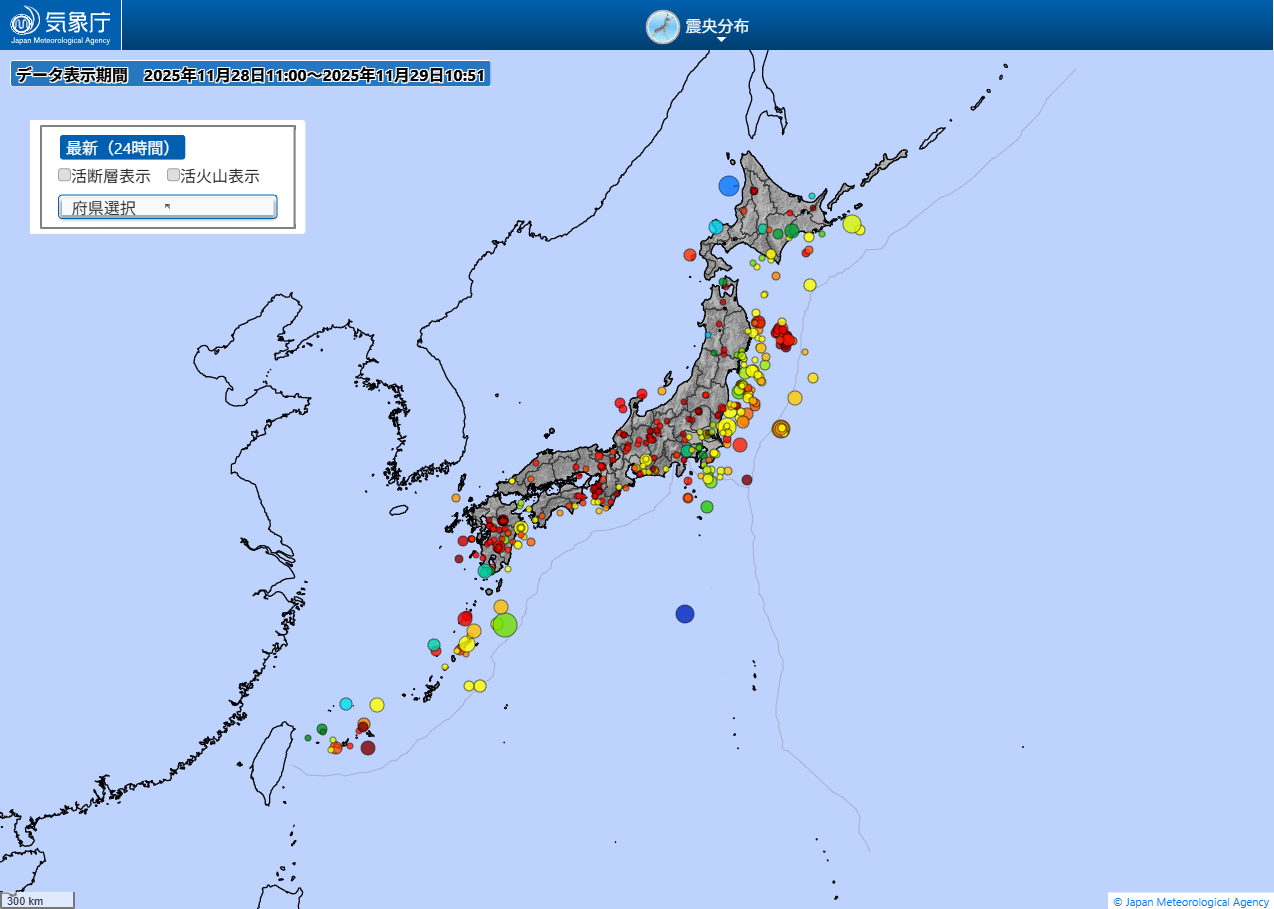1274x909 pixels.
Task: Click the Japan Meteorological Agency logo
Action: click(x=60, y=24)
